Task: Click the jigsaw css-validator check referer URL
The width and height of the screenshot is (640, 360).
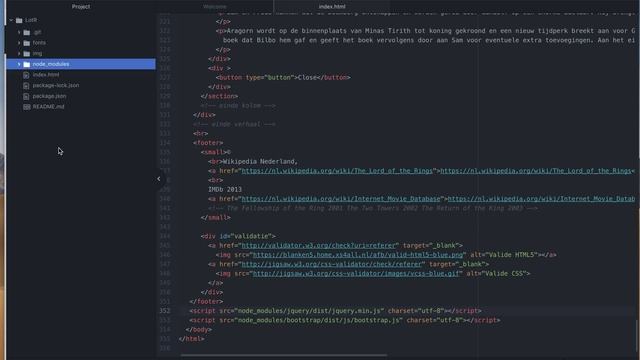Action: coord(331,264)
